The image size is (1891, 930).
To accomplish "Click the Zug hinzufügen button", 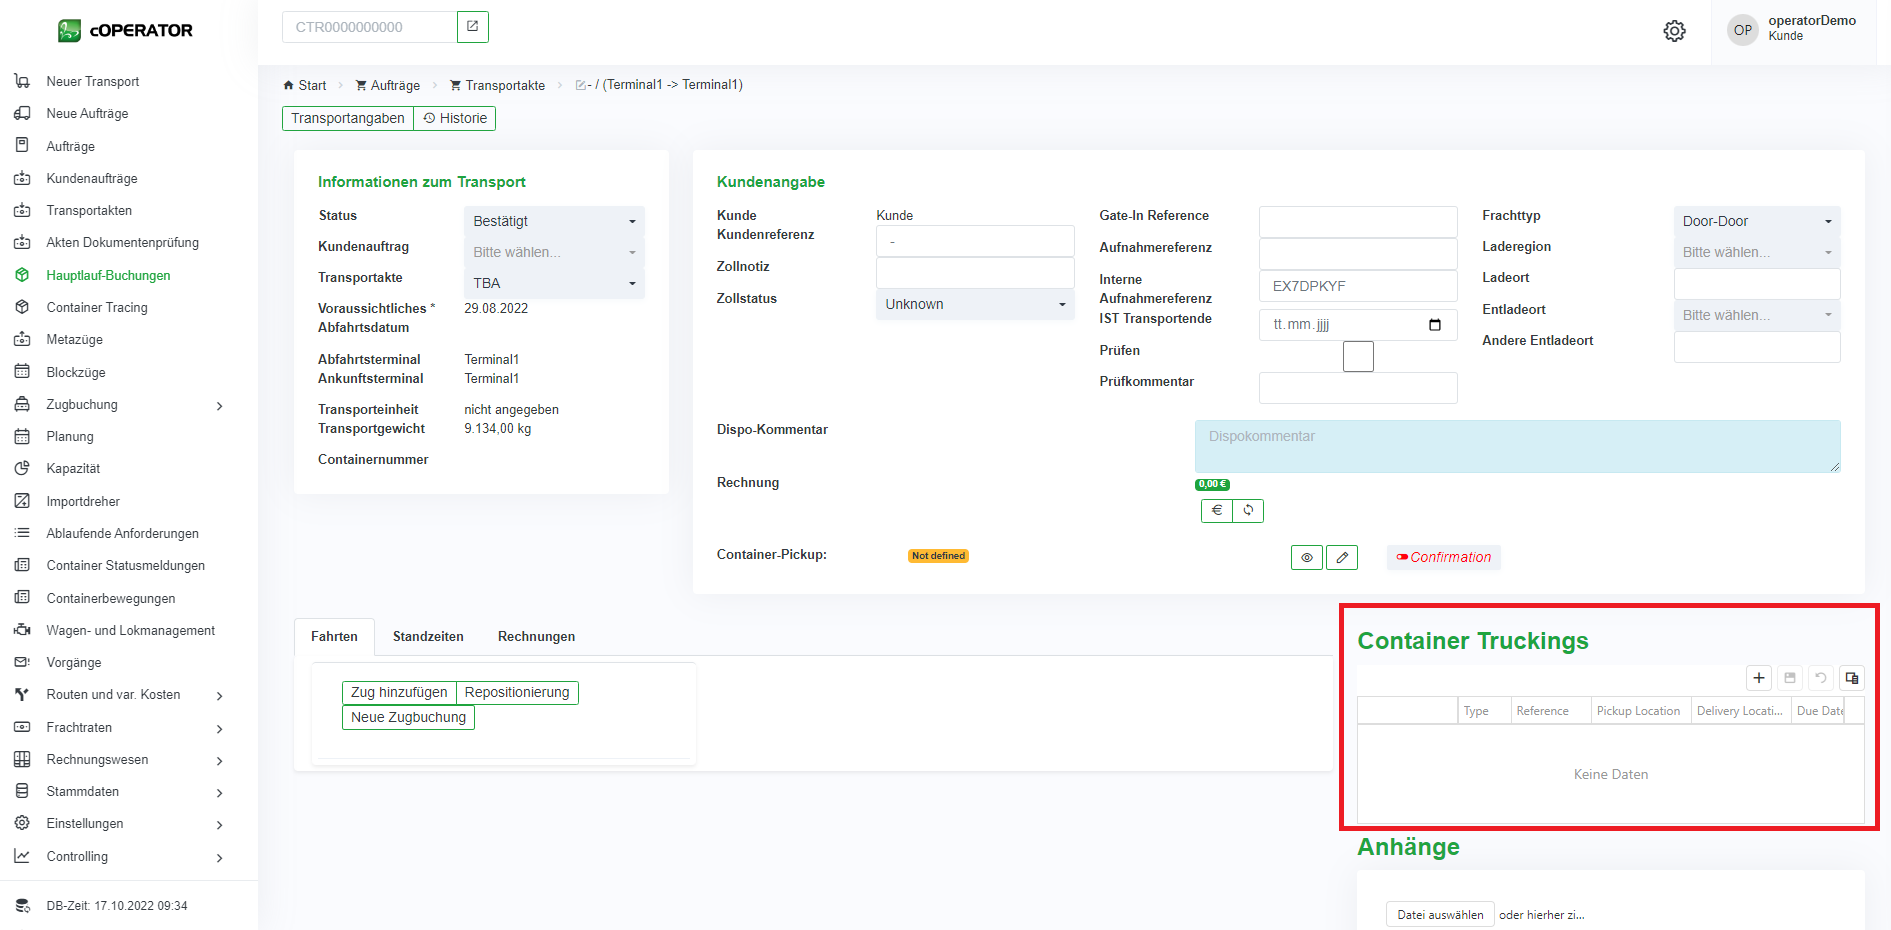I will [399, 693].
